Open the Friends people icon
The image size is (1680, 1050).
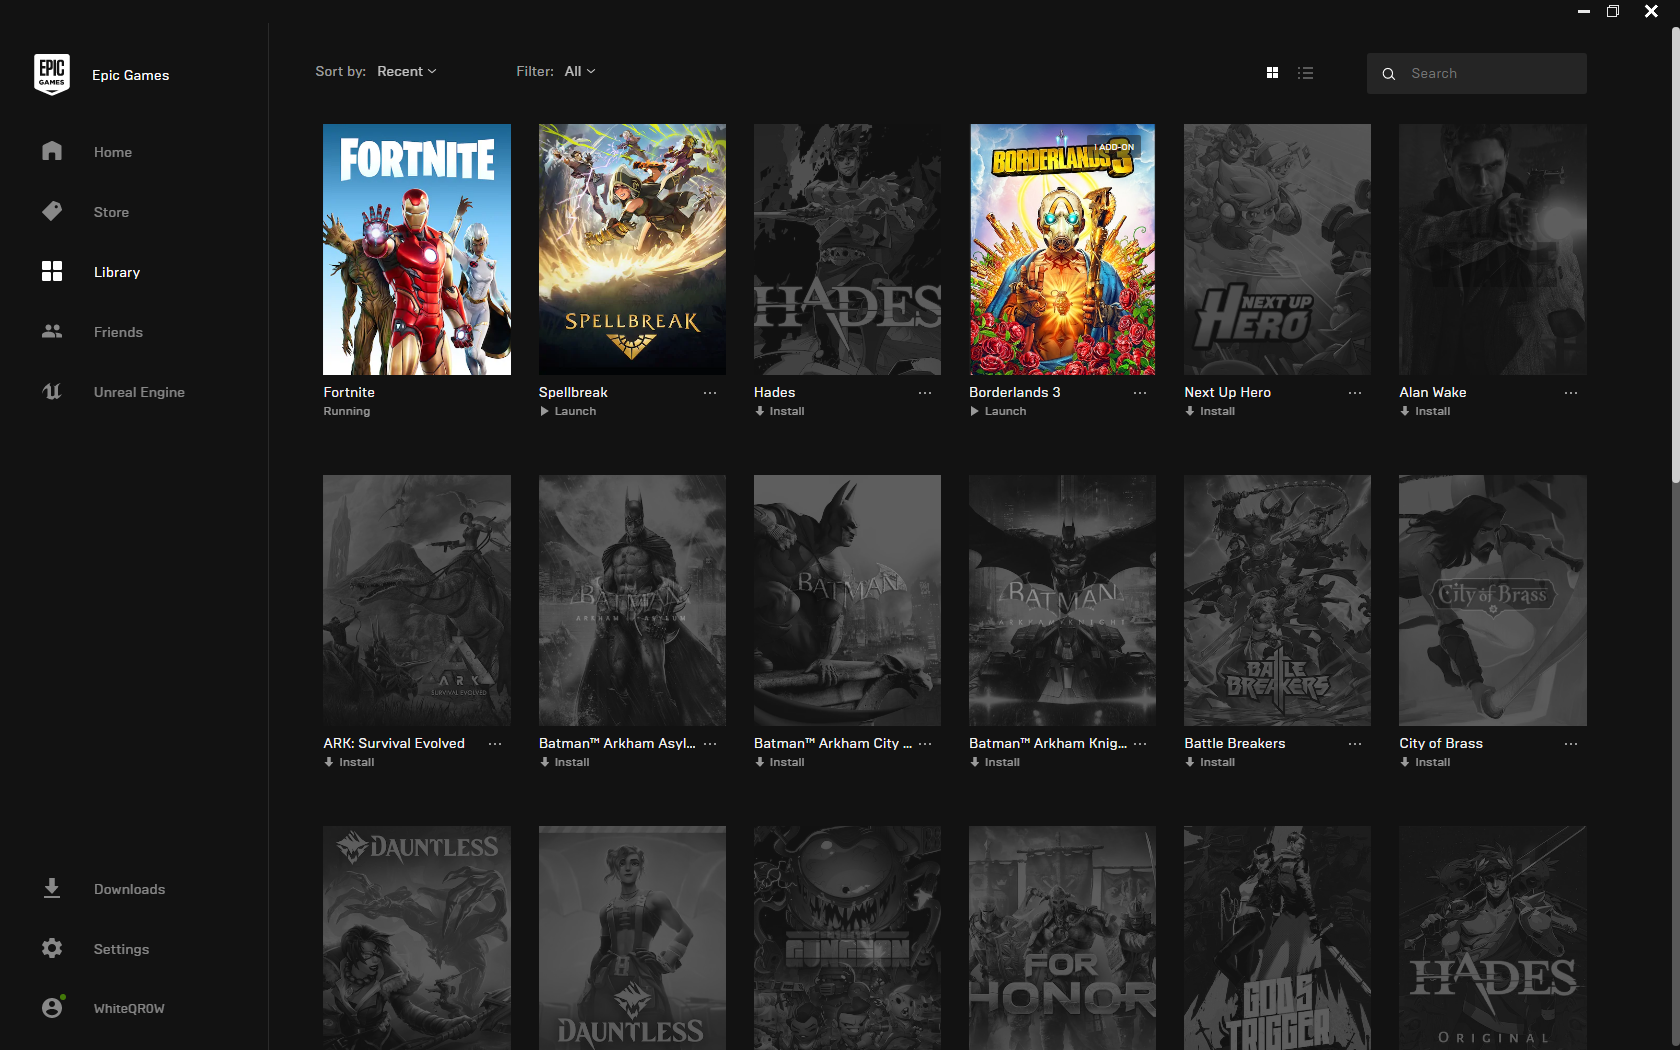pos(52,331)
